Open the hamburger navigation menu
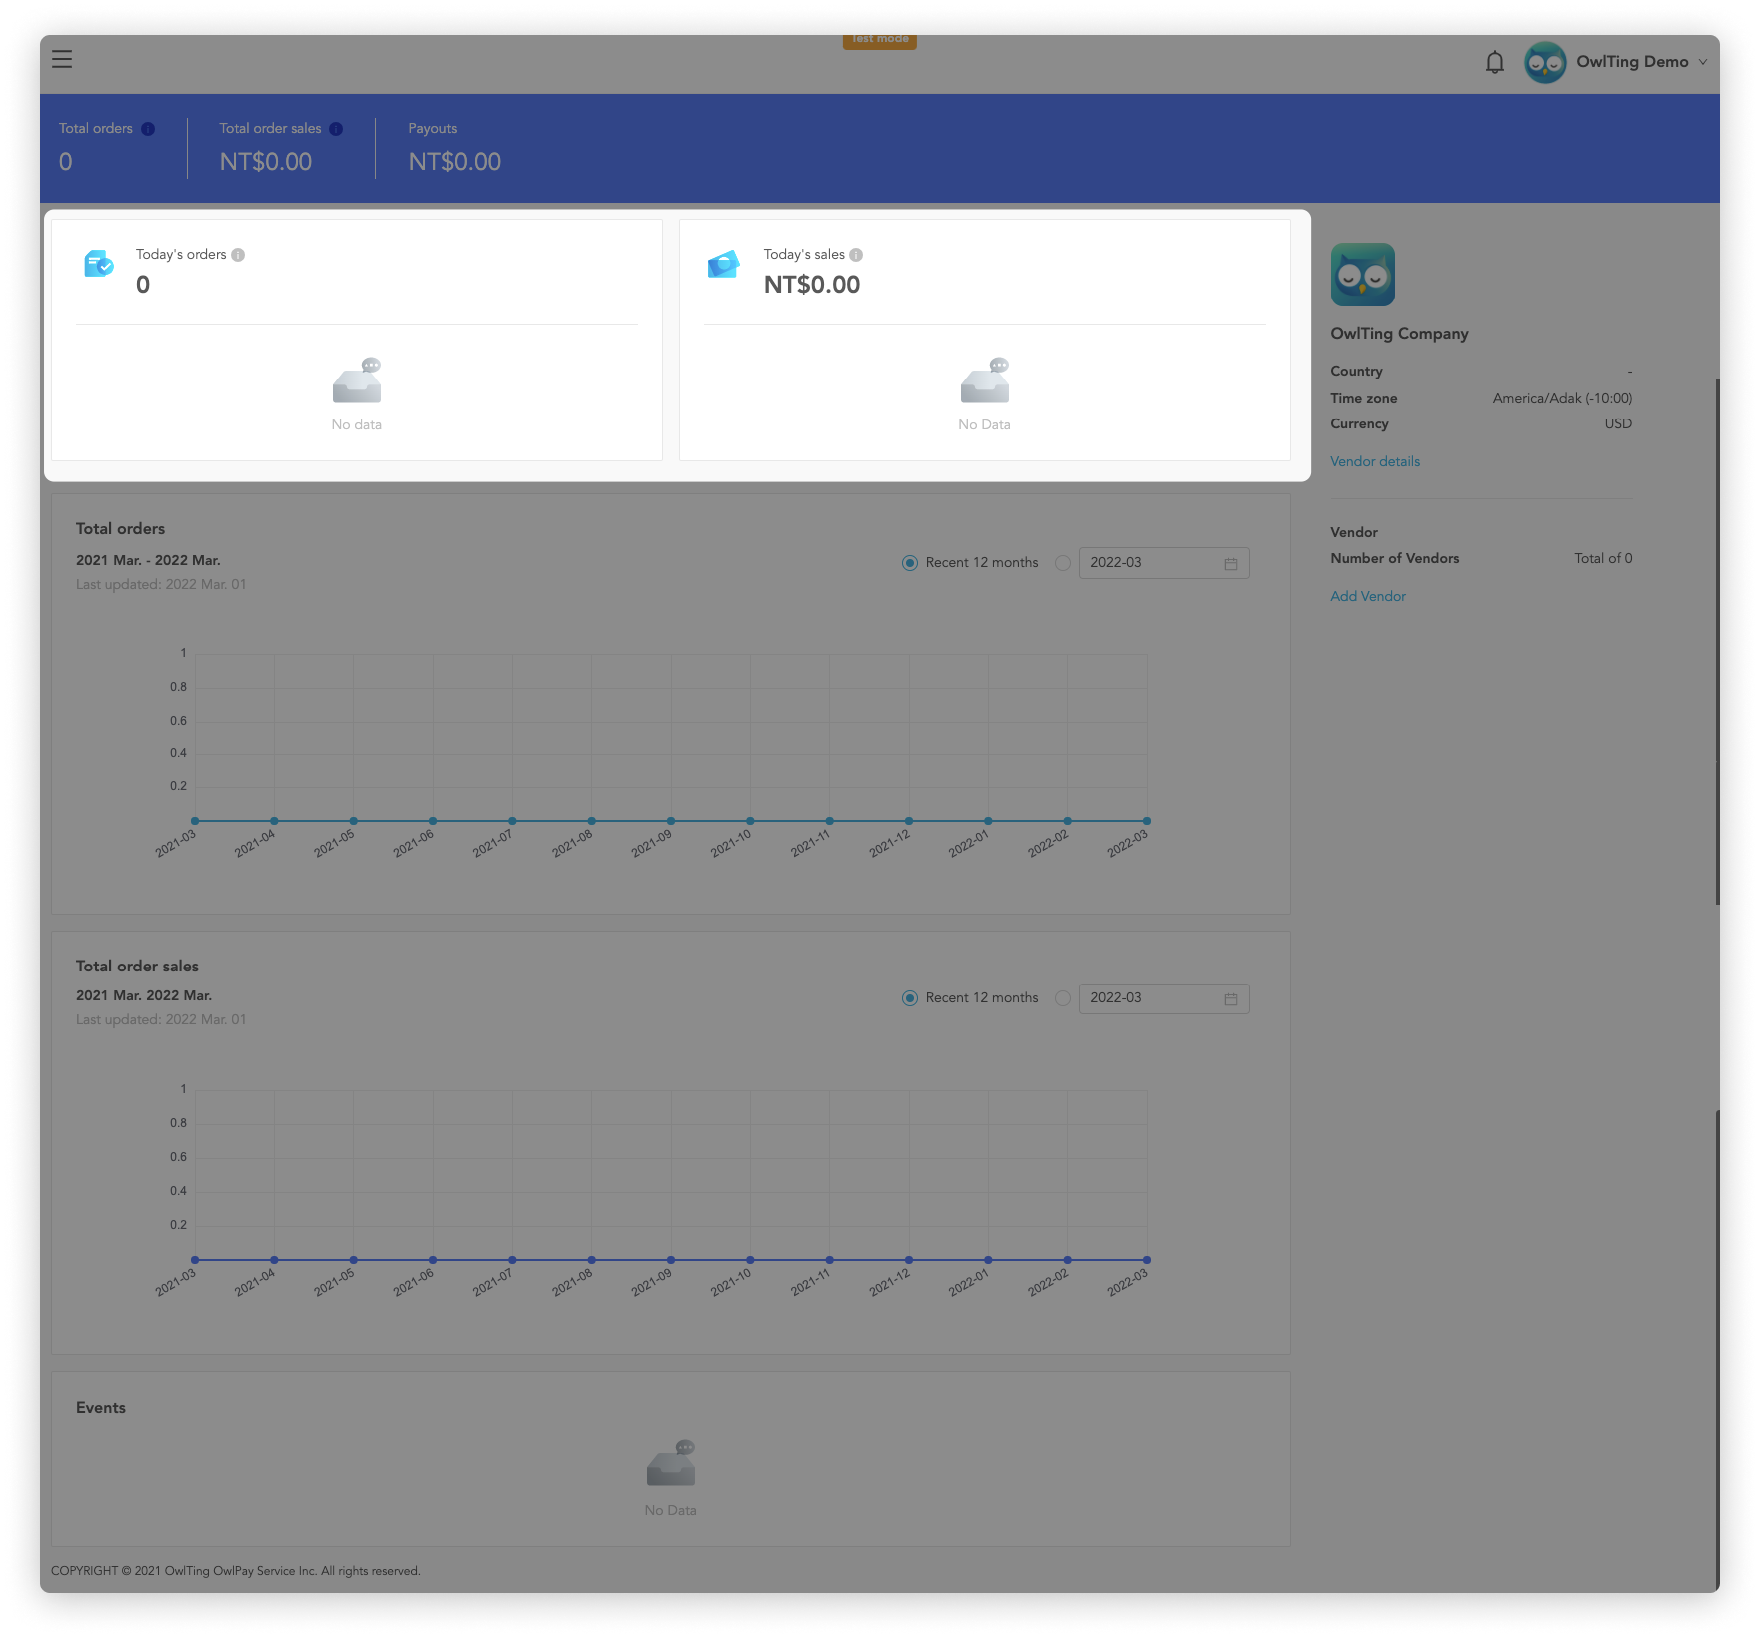The width and height of the screenshot is (1760, 1638). pyautogui.click(x=62, y=59)
